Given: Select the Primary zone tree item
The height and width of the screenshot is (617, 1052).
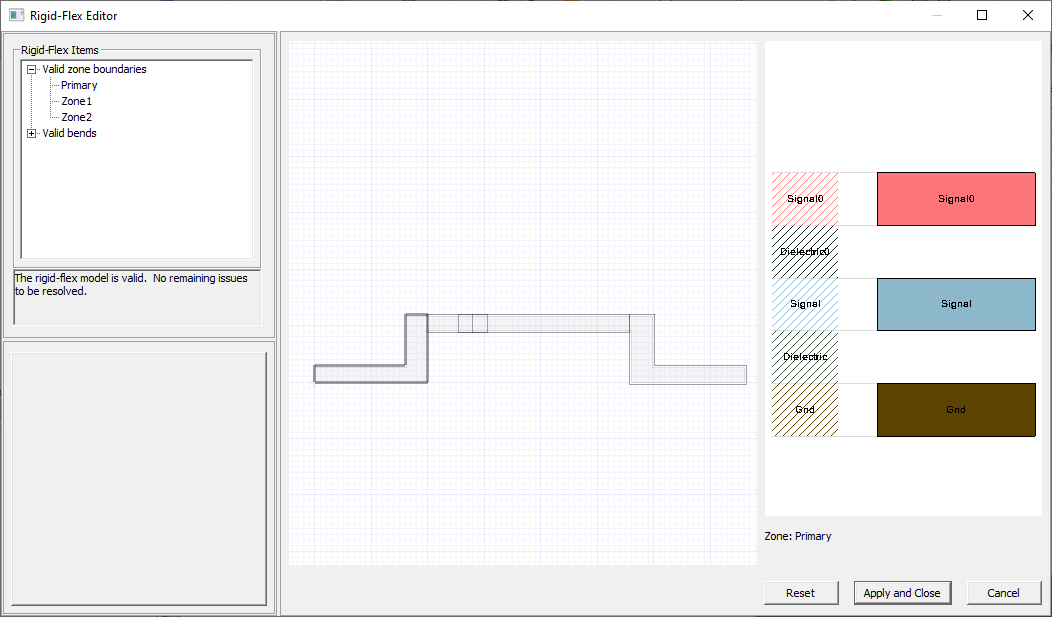Looking at the screenshot, I should pyautogui.click(x=79, y=86).
